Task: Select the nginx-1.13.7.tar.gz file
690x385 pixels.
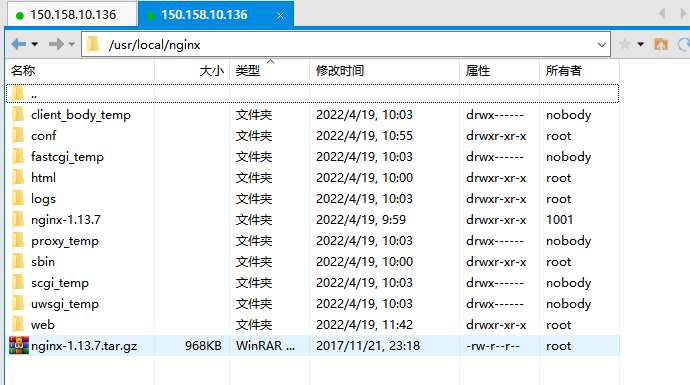Action: click(x=312, y=346)
